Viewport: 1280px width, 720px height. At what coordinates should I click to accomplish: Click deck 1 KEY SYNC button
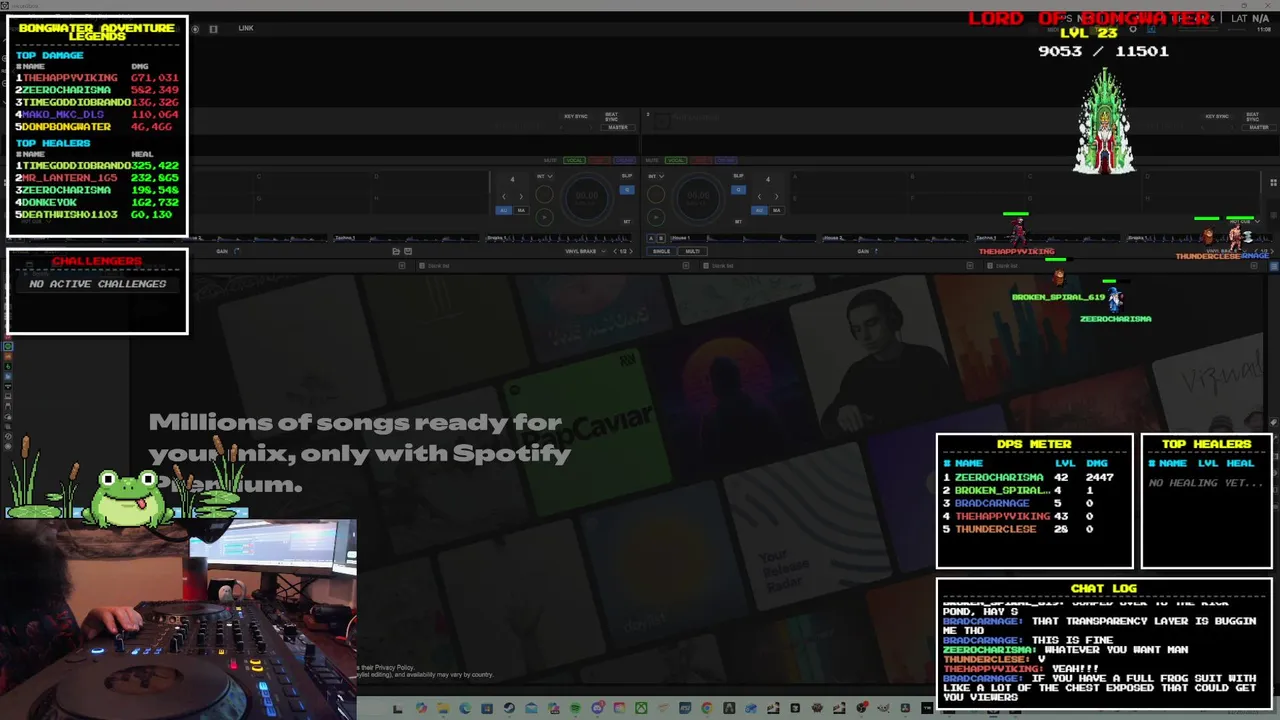576,117
